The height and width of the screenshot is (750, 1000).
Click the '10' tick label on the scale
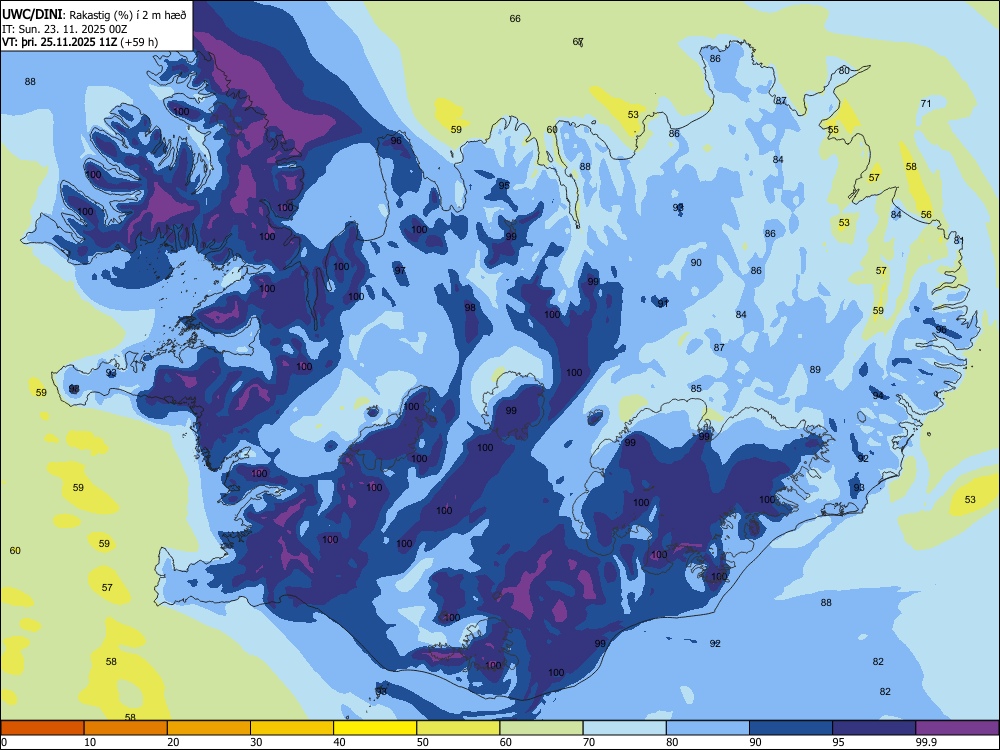[x=90, y=742]
